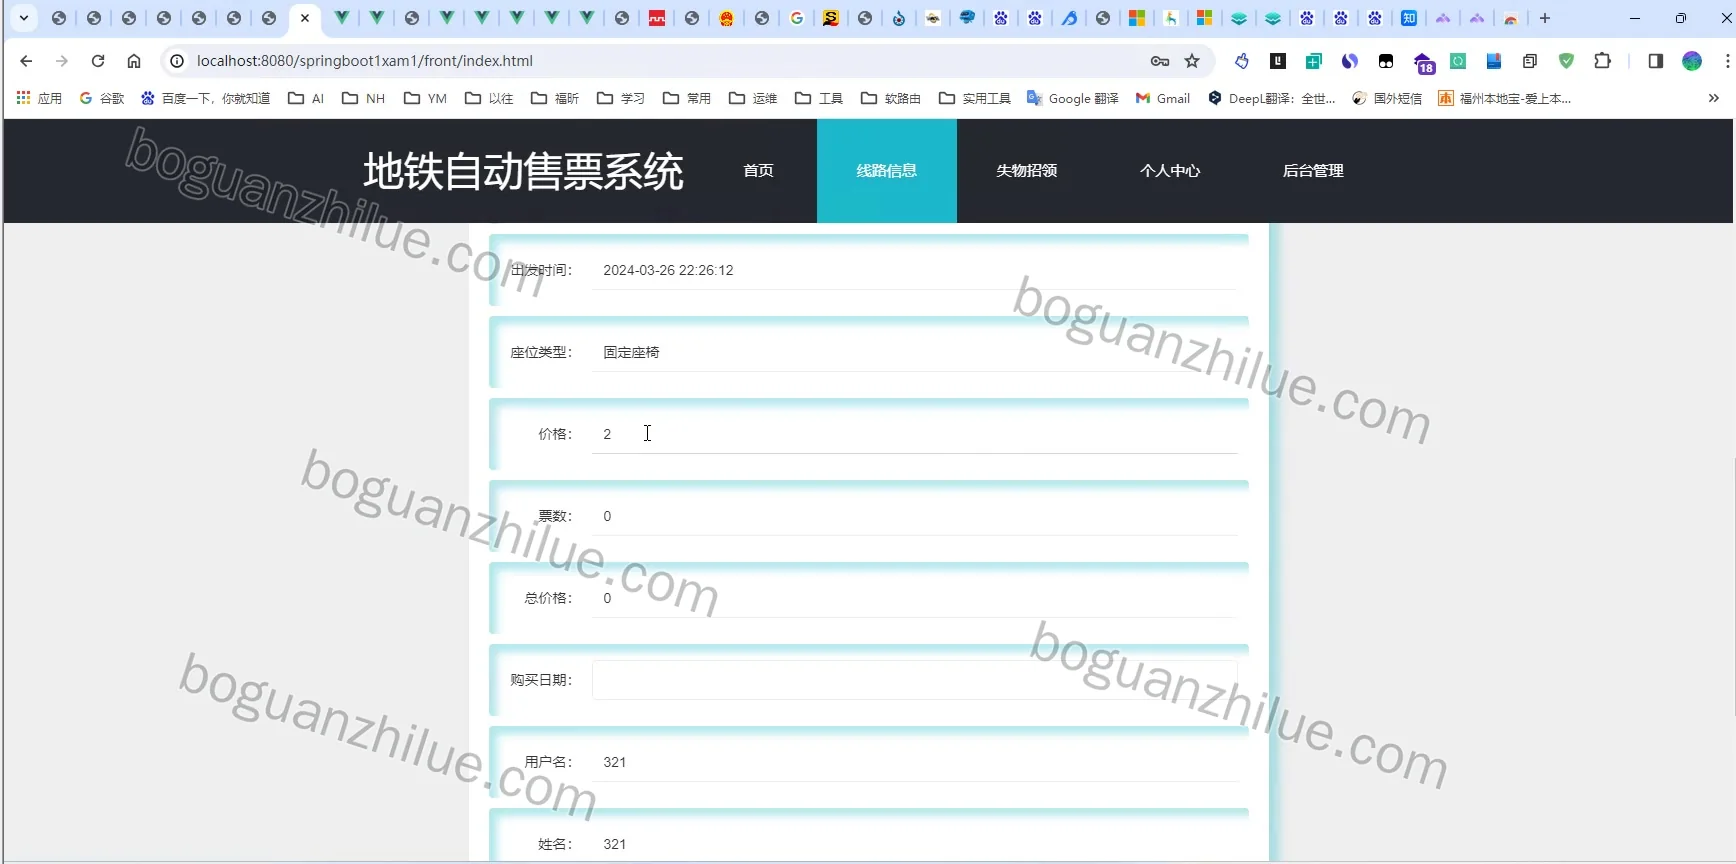
Task: Open the Chrome three-dot menu
Action: pos(1727,61)
